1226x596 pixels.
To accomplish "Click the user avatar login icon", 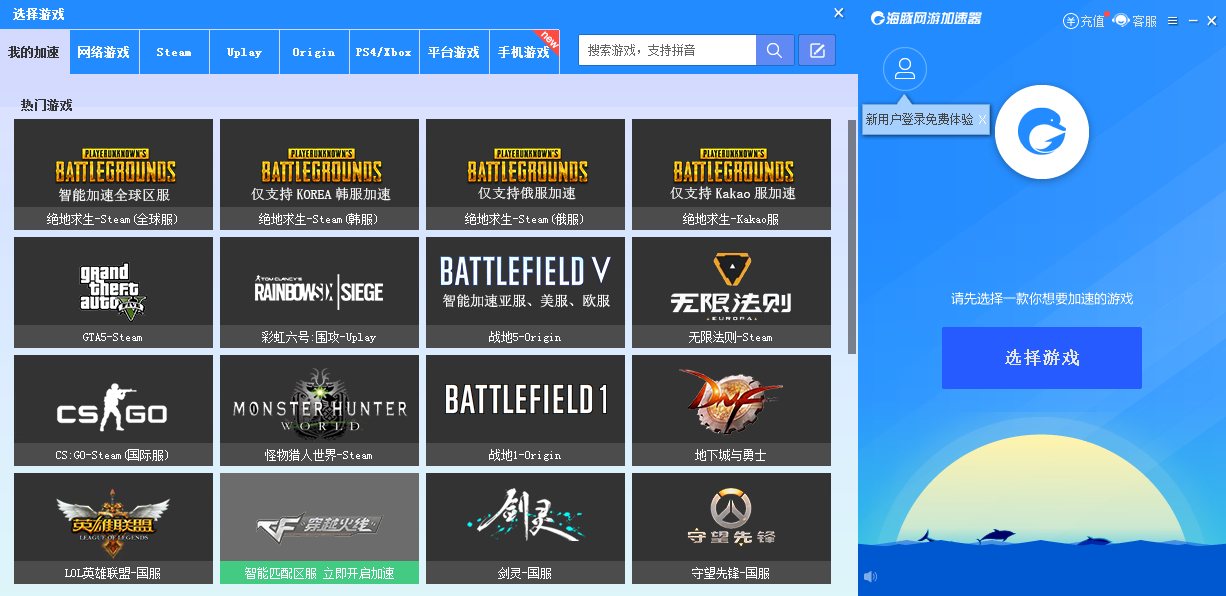I will coord(905,69).
